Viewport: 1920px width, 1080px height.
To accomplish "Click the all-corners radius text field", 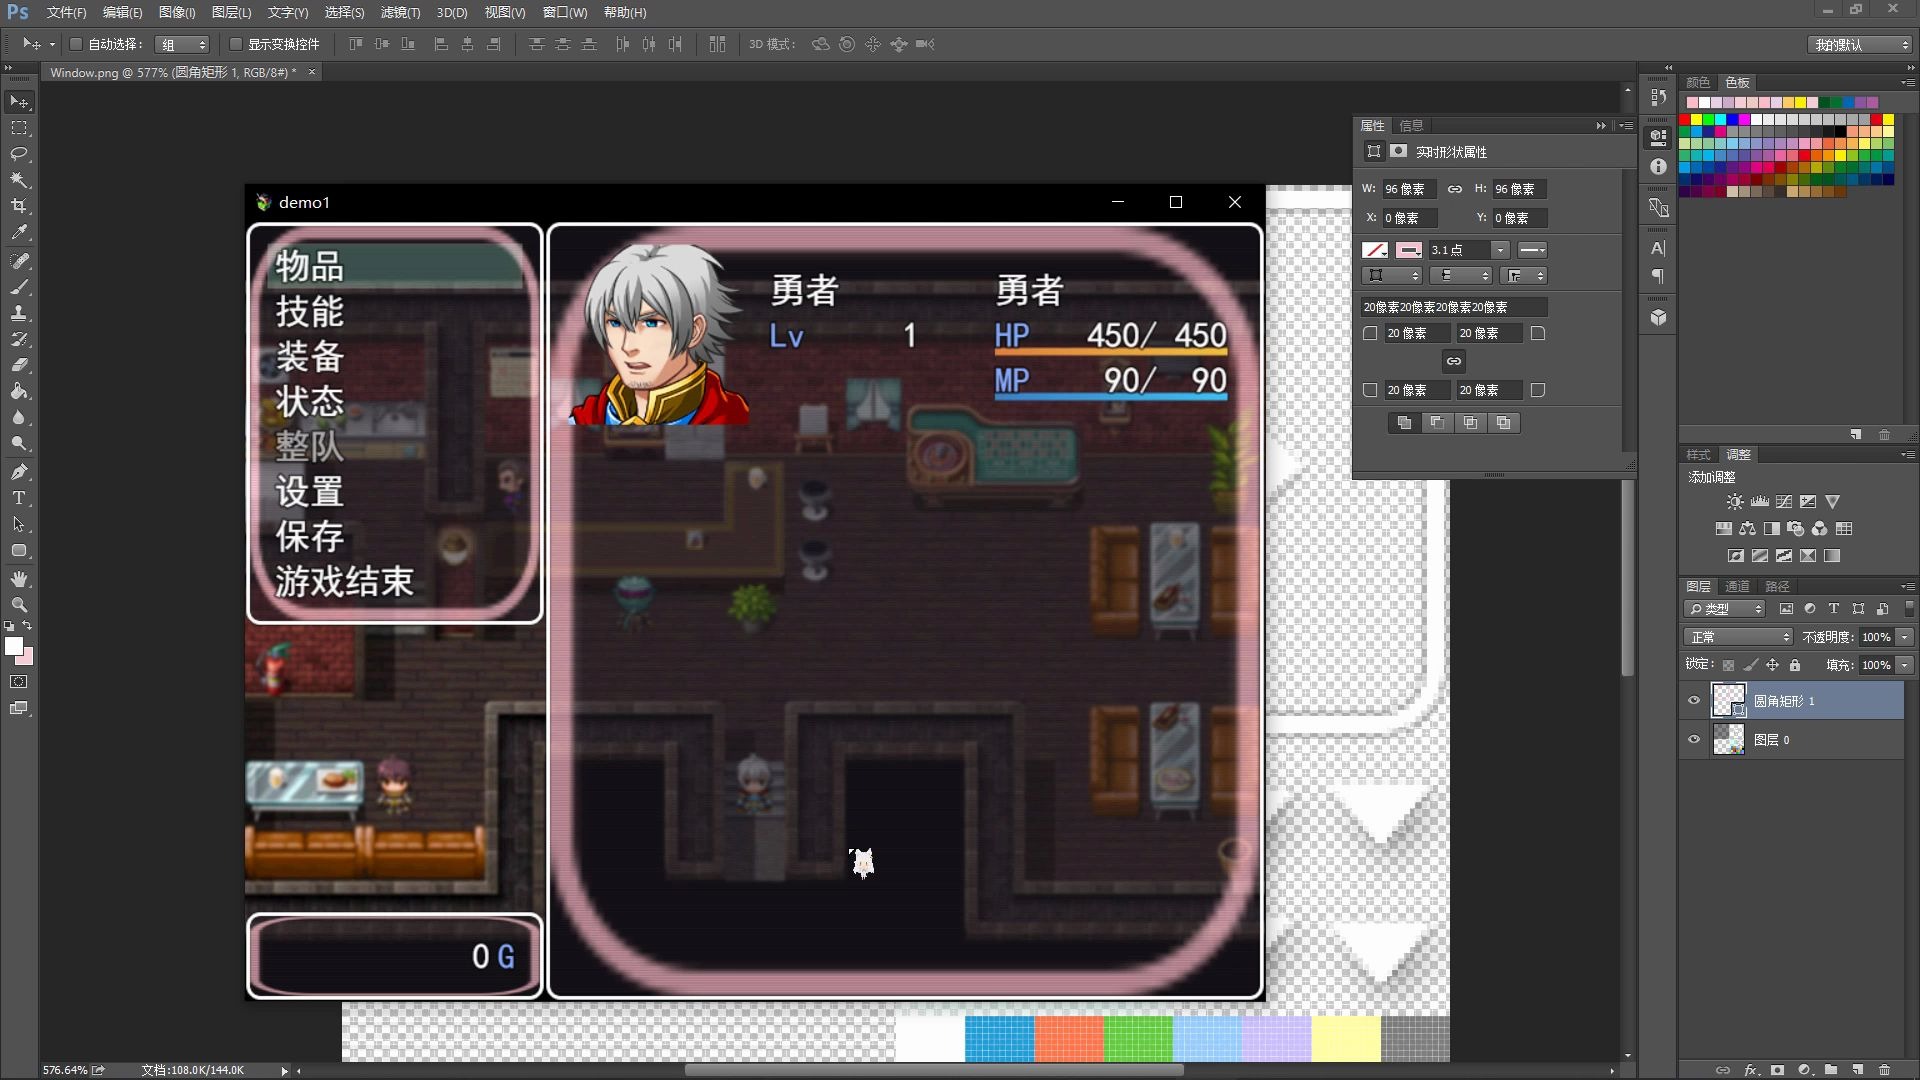I will tap(1454, 307).
